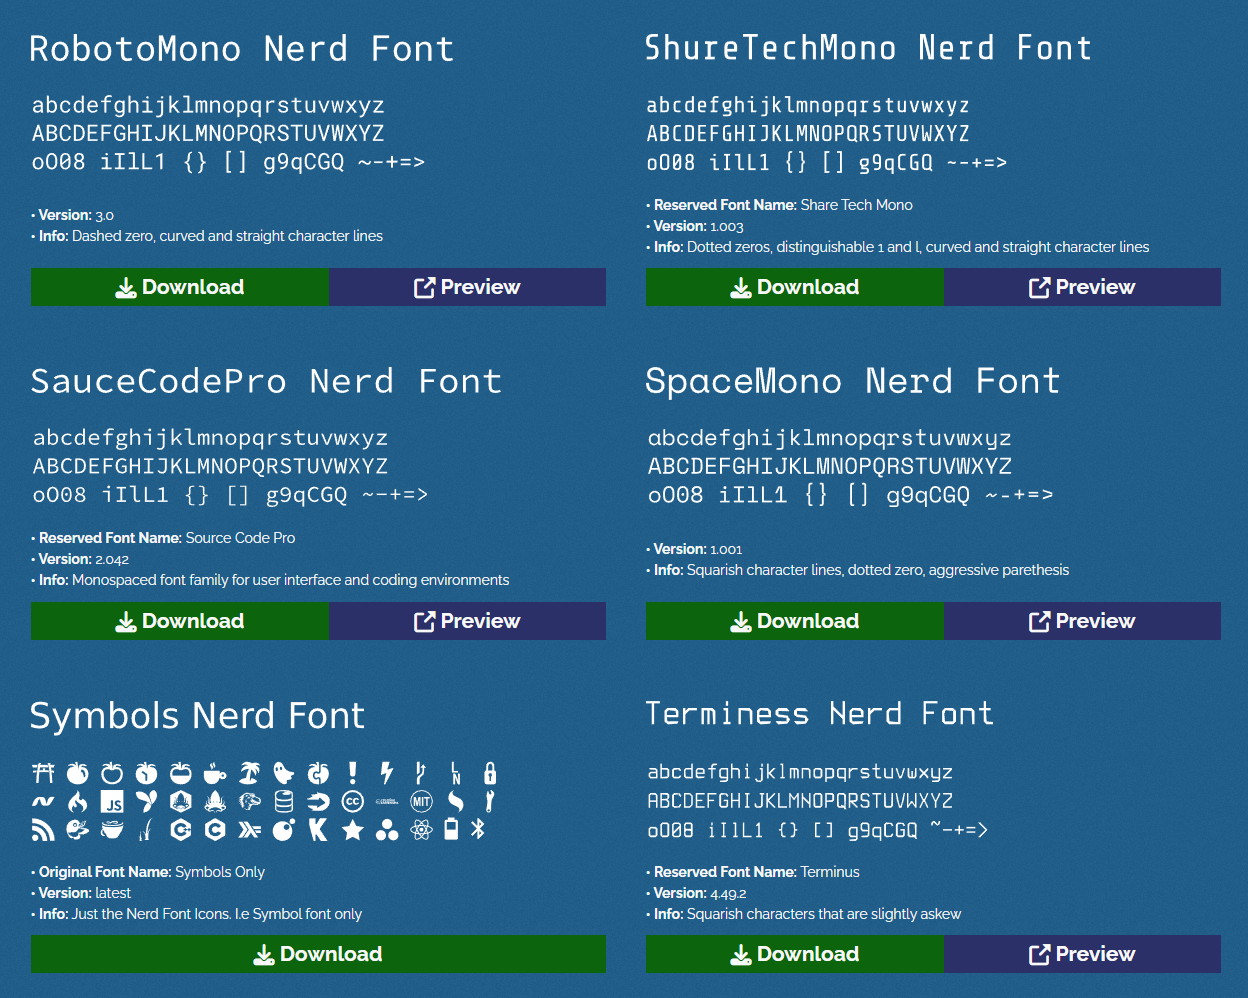This screenshot has width=1248, height=998.
Task: Click the JS logo icon
Action: (x=113, y=802)
